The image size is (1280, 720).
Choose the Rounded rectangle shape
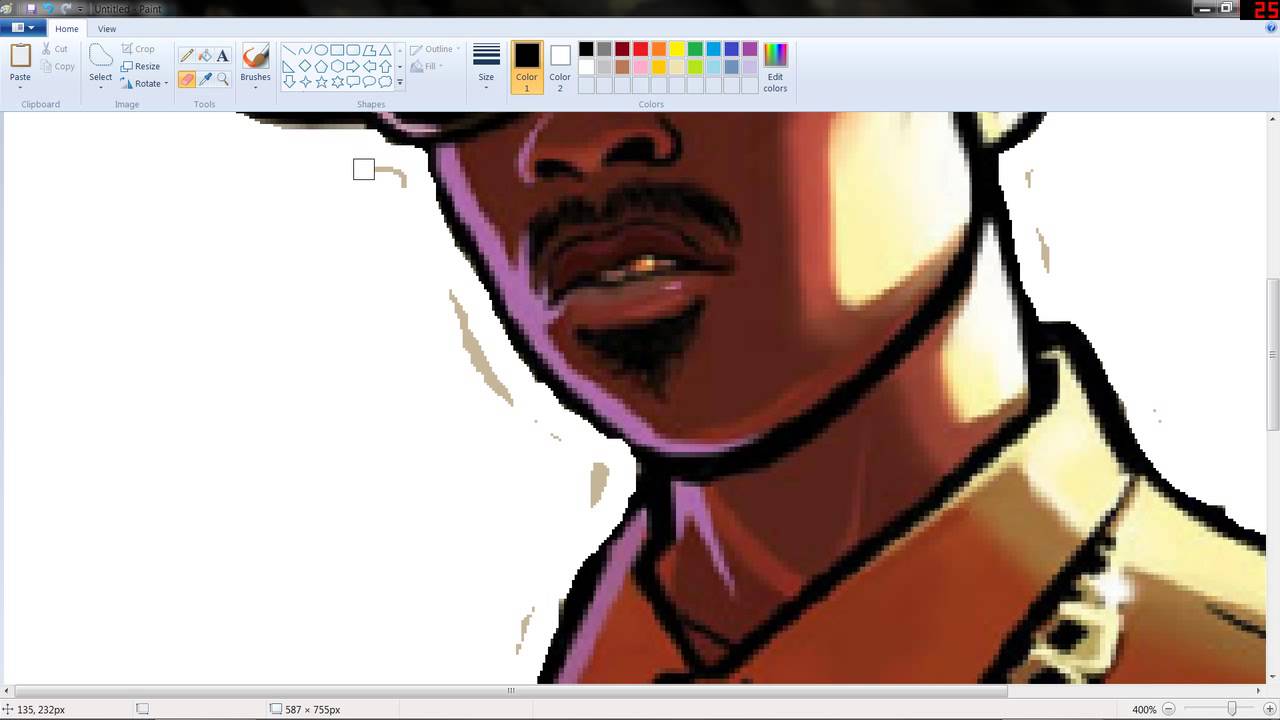click(x=353, y=50)
